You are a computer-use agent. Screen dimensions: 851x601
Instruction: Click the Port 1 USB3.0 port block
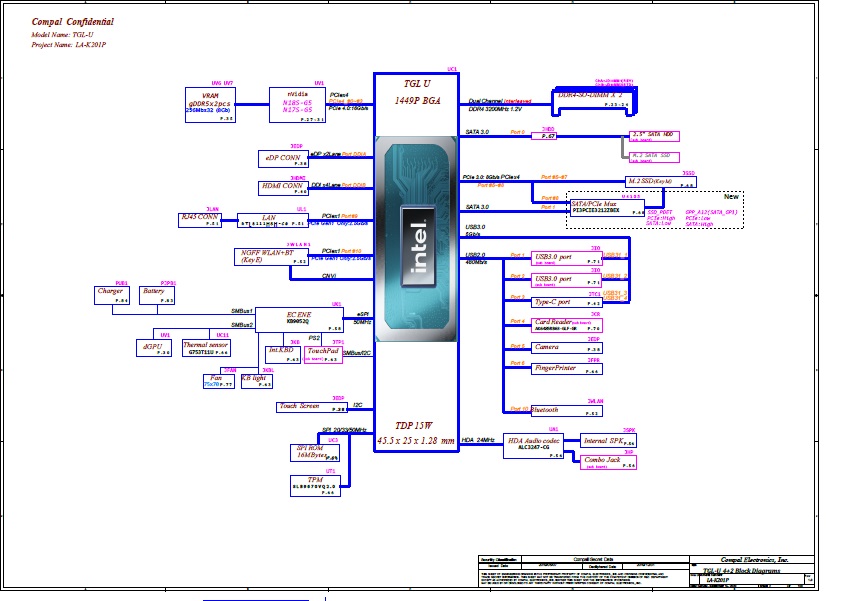[x=567, y=258]
